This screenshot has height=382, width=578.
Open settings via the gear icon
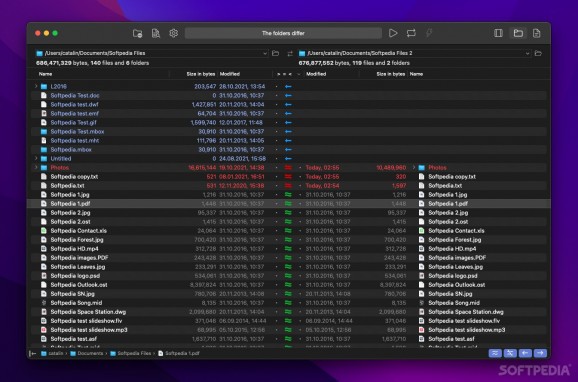click(x=174, y=33)
